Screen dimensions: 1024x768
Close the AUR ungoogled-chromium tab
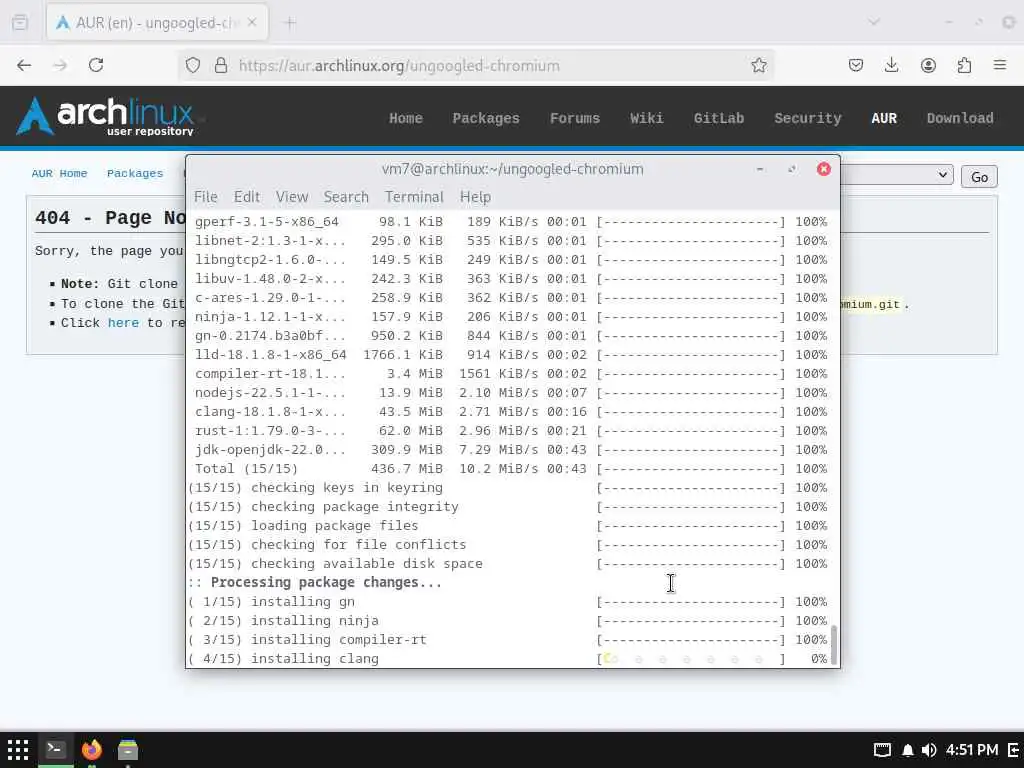point(252,23)
